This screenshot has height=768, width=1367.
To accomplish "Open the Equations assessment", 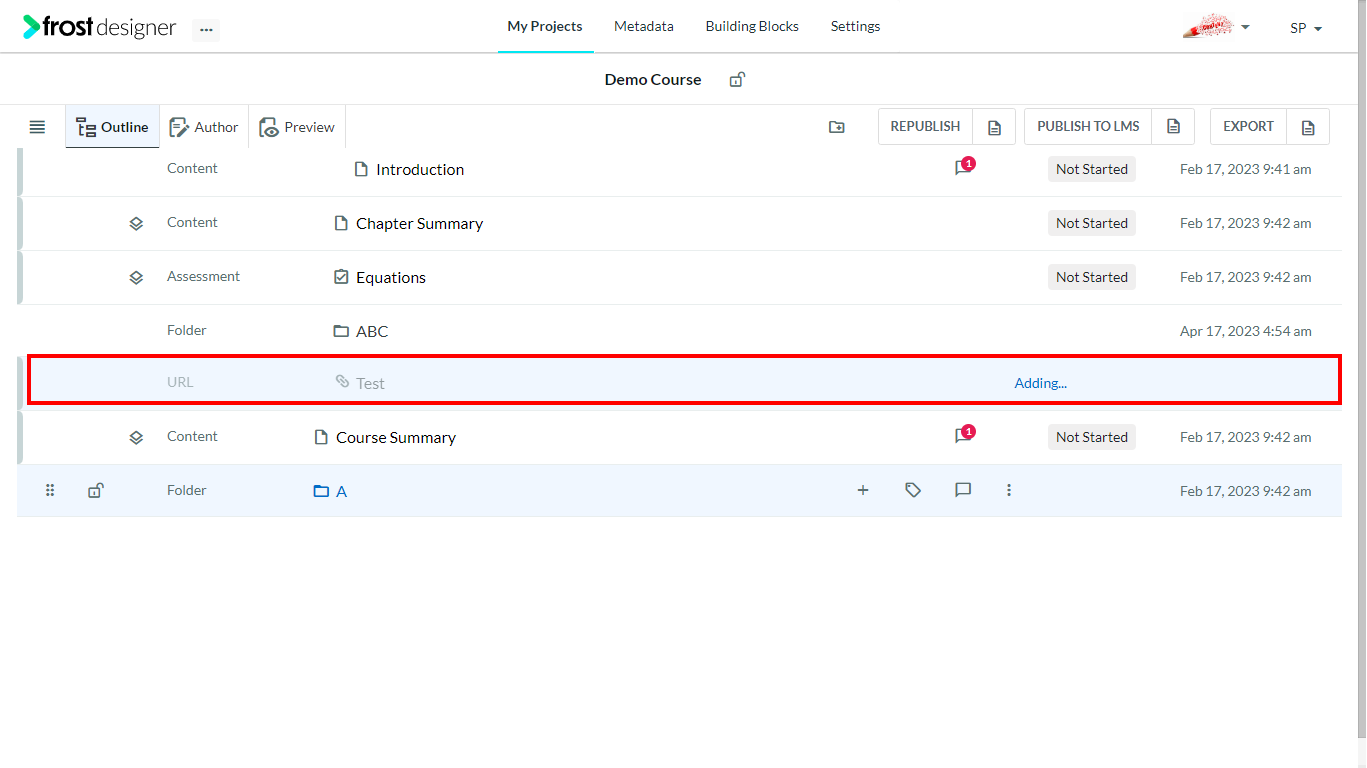I will tap(391, 277).
